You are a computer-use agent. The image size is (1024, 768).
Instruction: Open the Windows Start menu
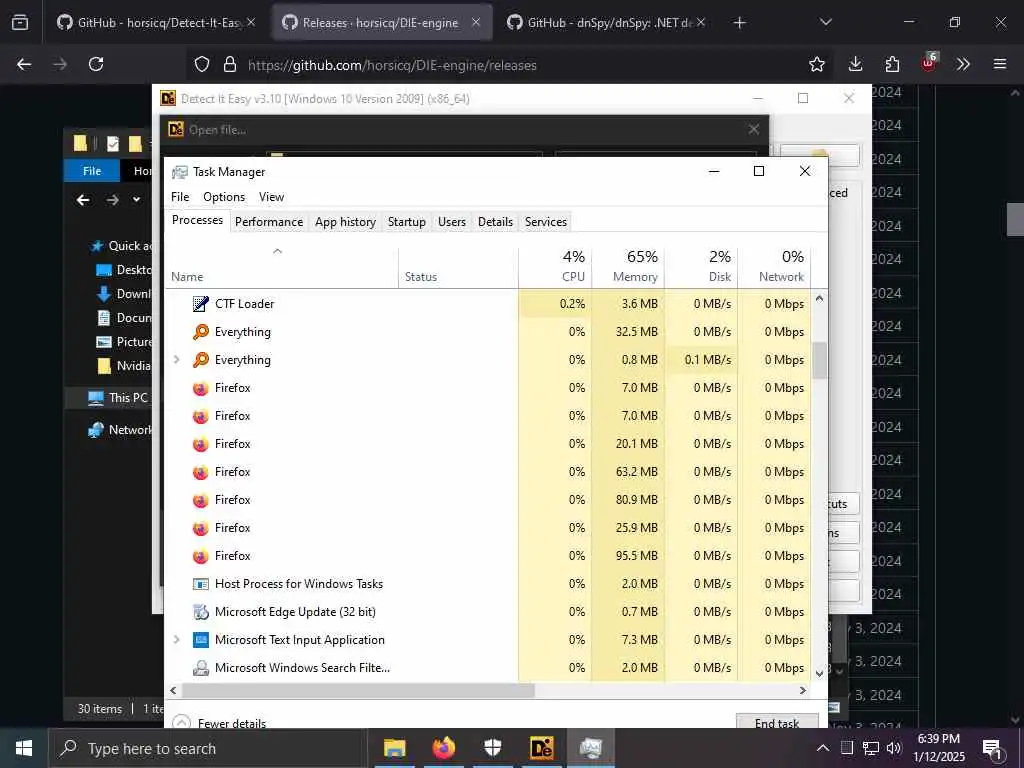point(24,748)
